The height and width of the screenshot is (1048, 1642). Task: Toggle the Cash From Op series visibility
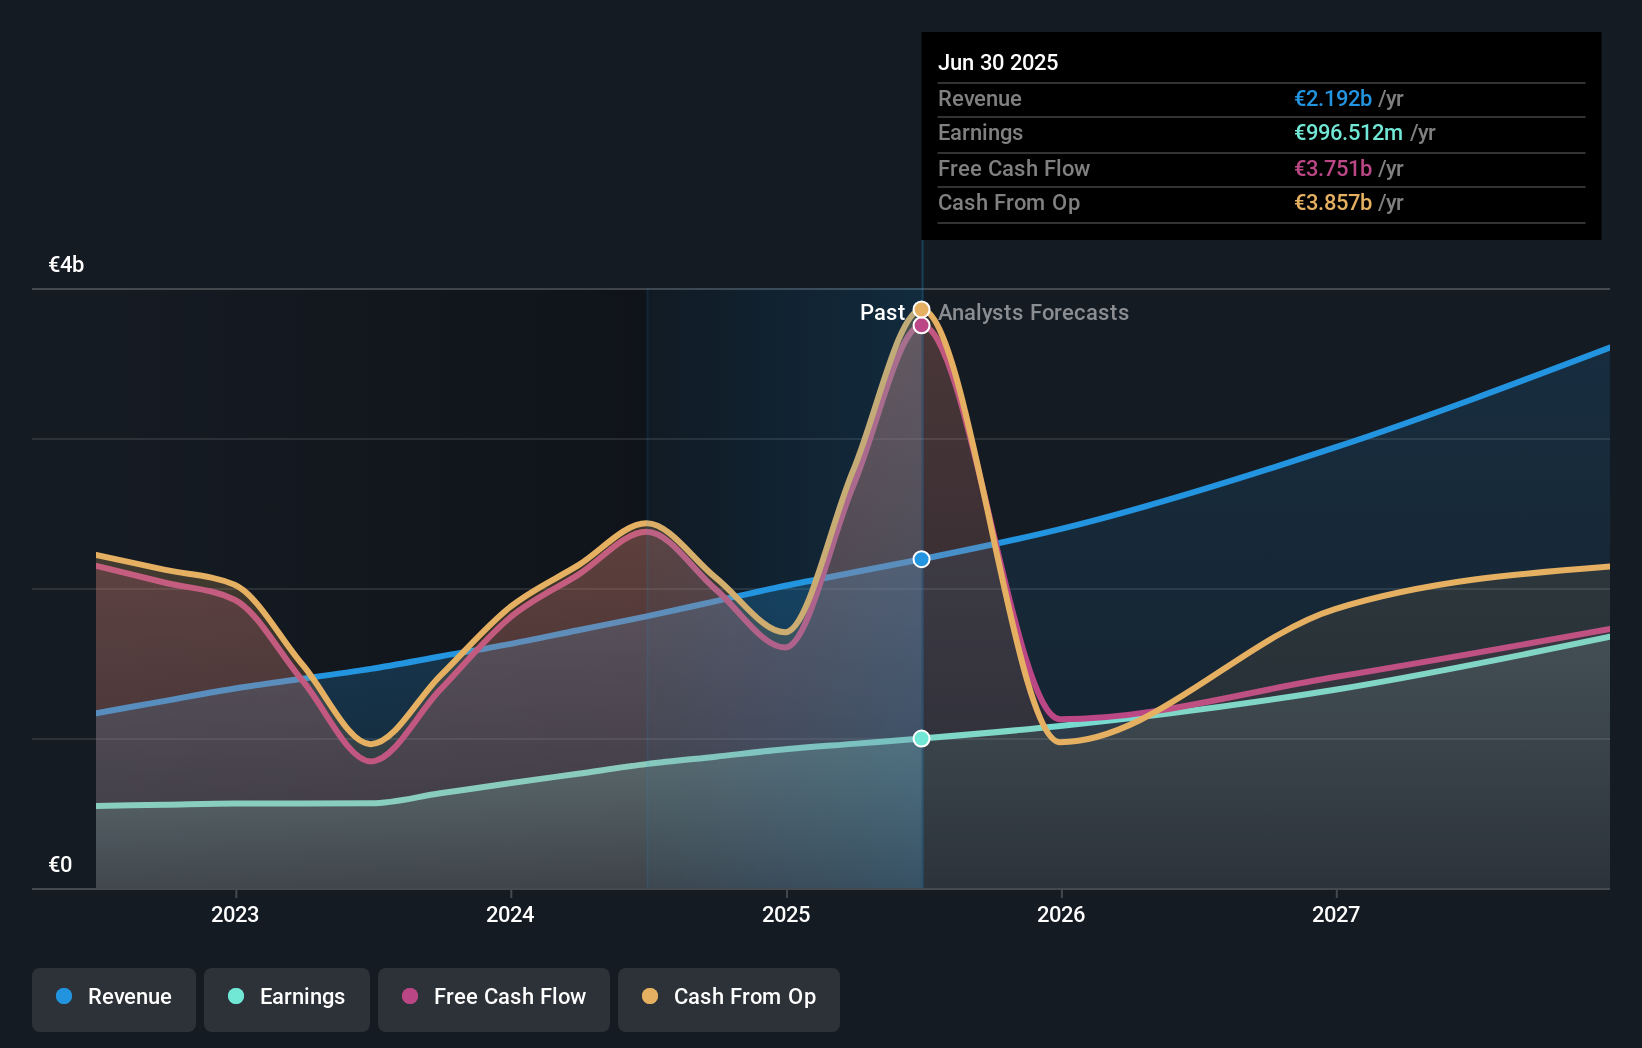pos(729,997)
